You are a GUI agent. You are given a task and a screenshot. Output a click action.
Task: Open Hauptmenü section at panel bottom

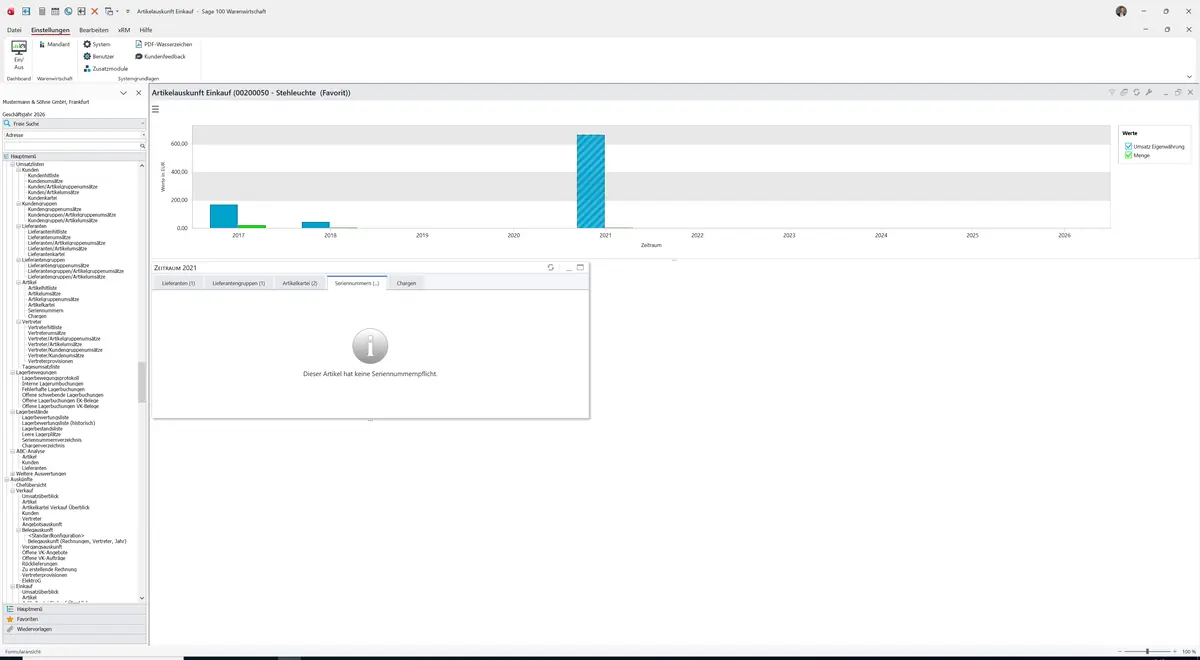(x=74, y=609)
